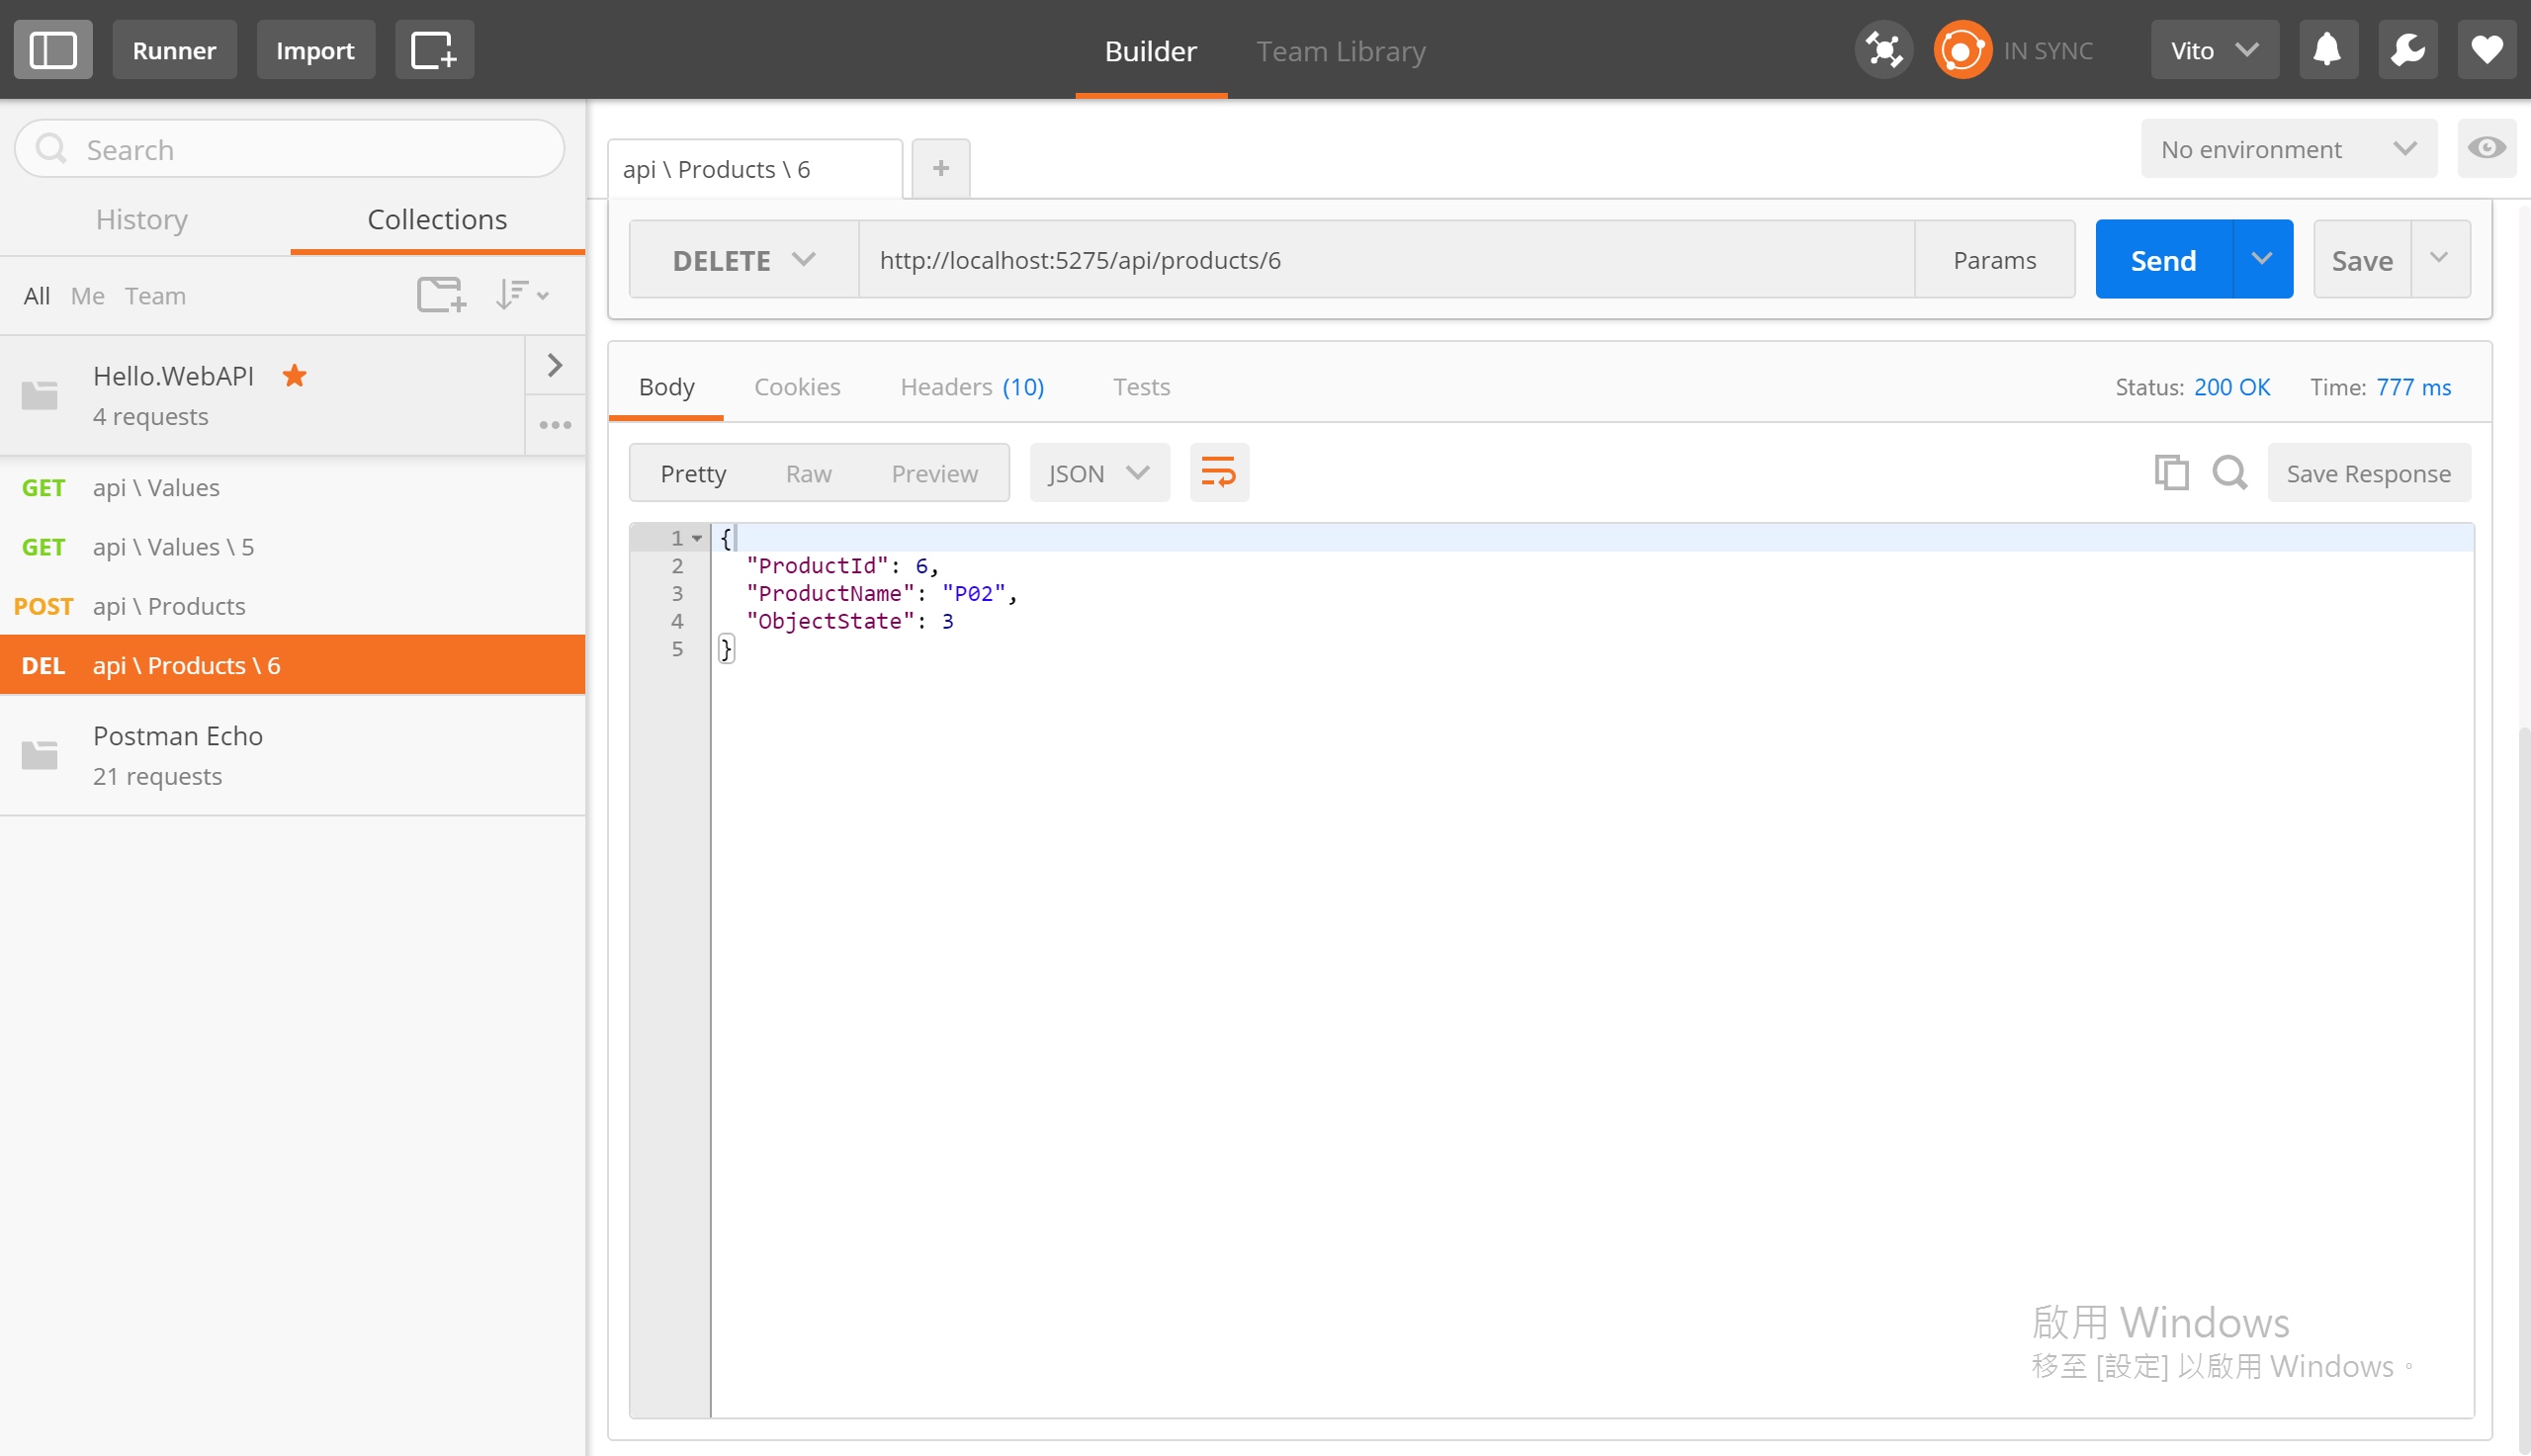
Task: Click the "ProductName" line in response
Action: coord(881,593)
